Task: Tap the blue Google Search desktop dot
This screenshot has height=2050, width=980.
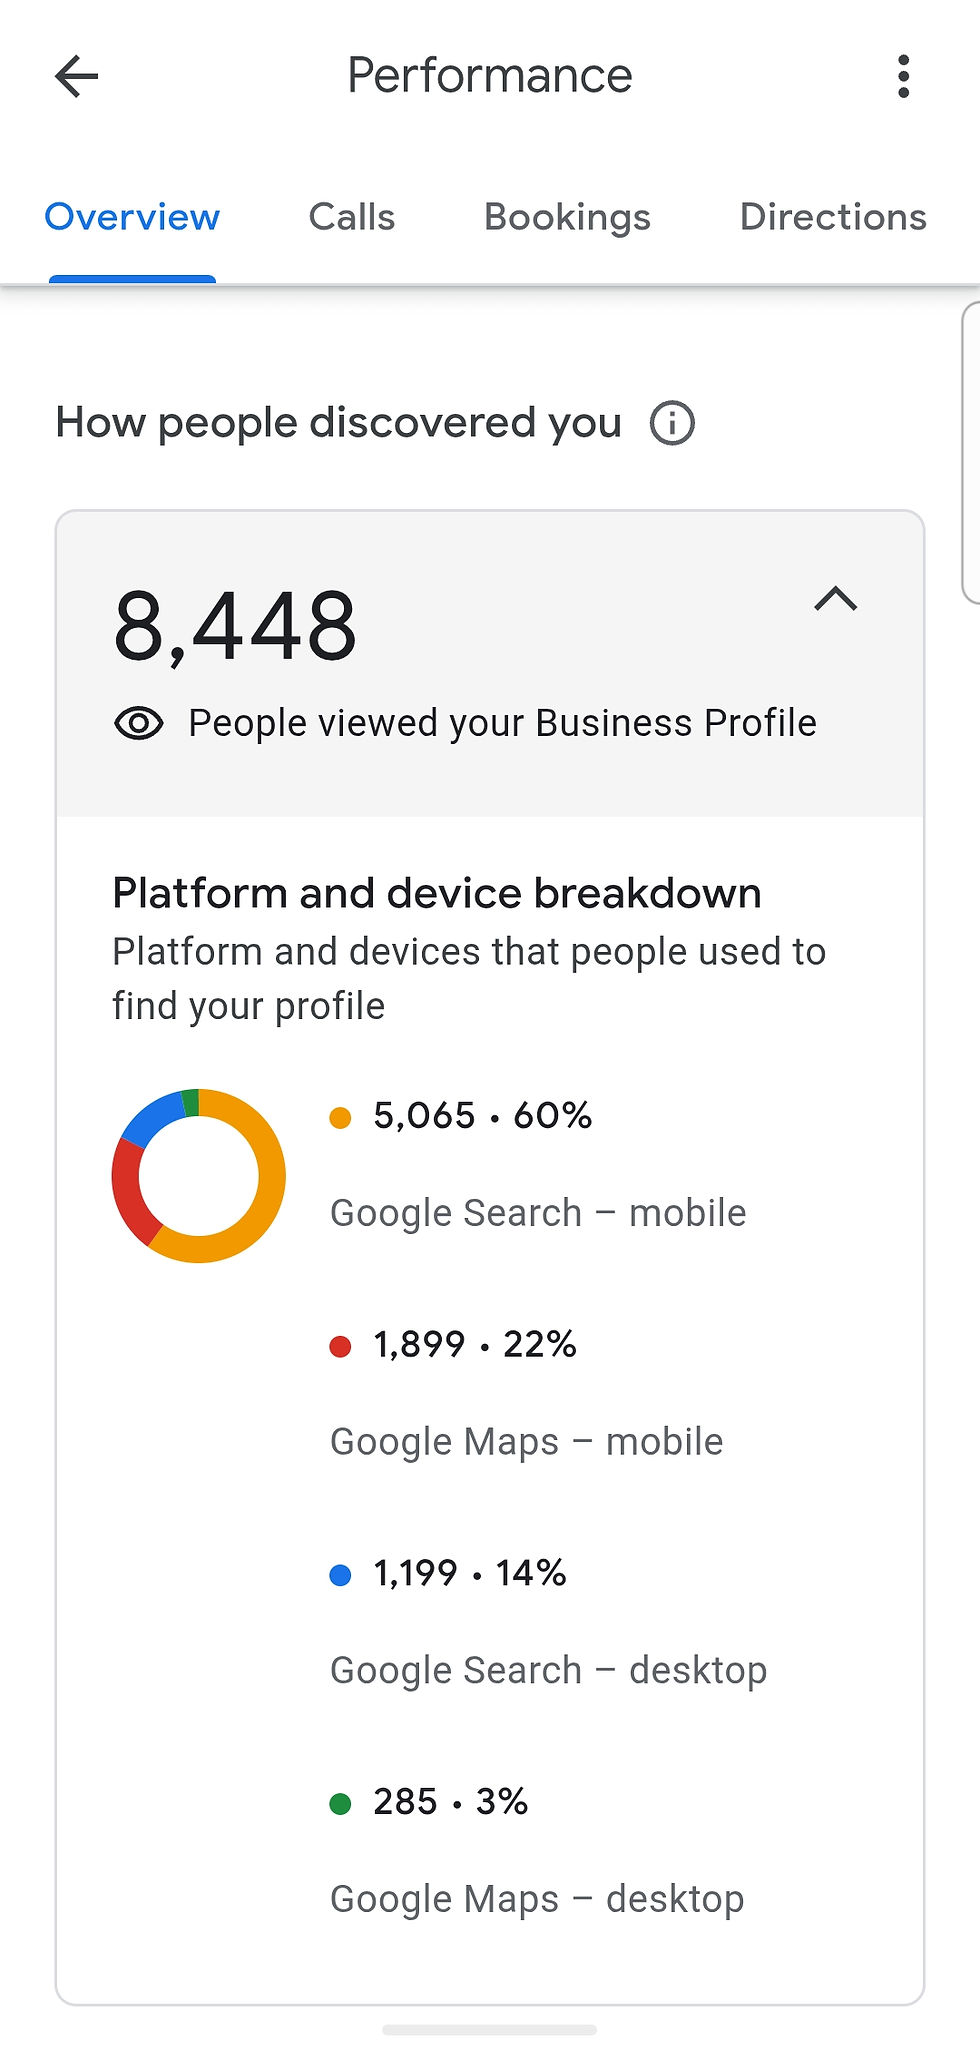Action: 340,1575
